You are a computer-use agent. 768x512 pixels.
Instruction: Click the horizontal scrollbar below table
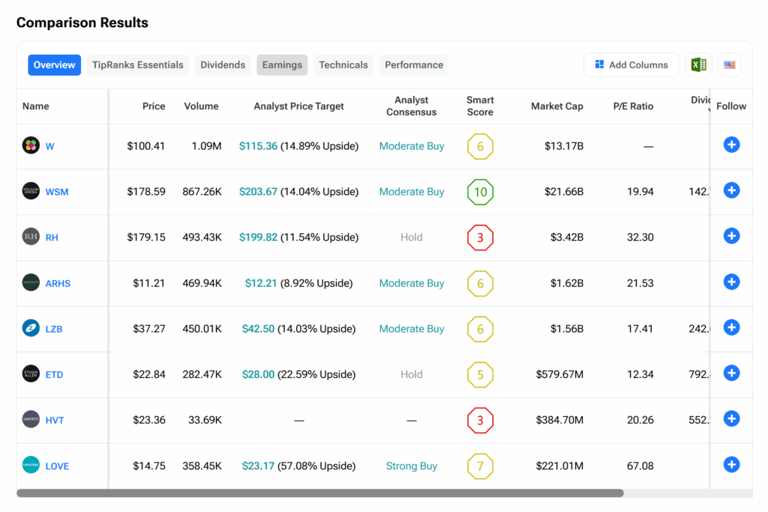(320, 493)
